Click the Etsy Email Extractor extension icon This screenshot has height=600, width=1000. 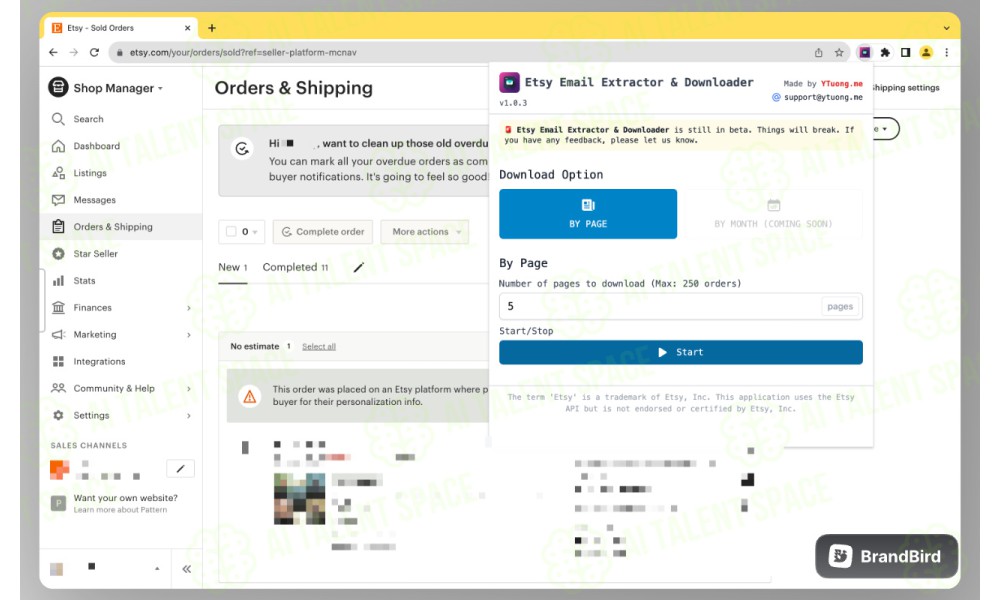pos(864,52)
